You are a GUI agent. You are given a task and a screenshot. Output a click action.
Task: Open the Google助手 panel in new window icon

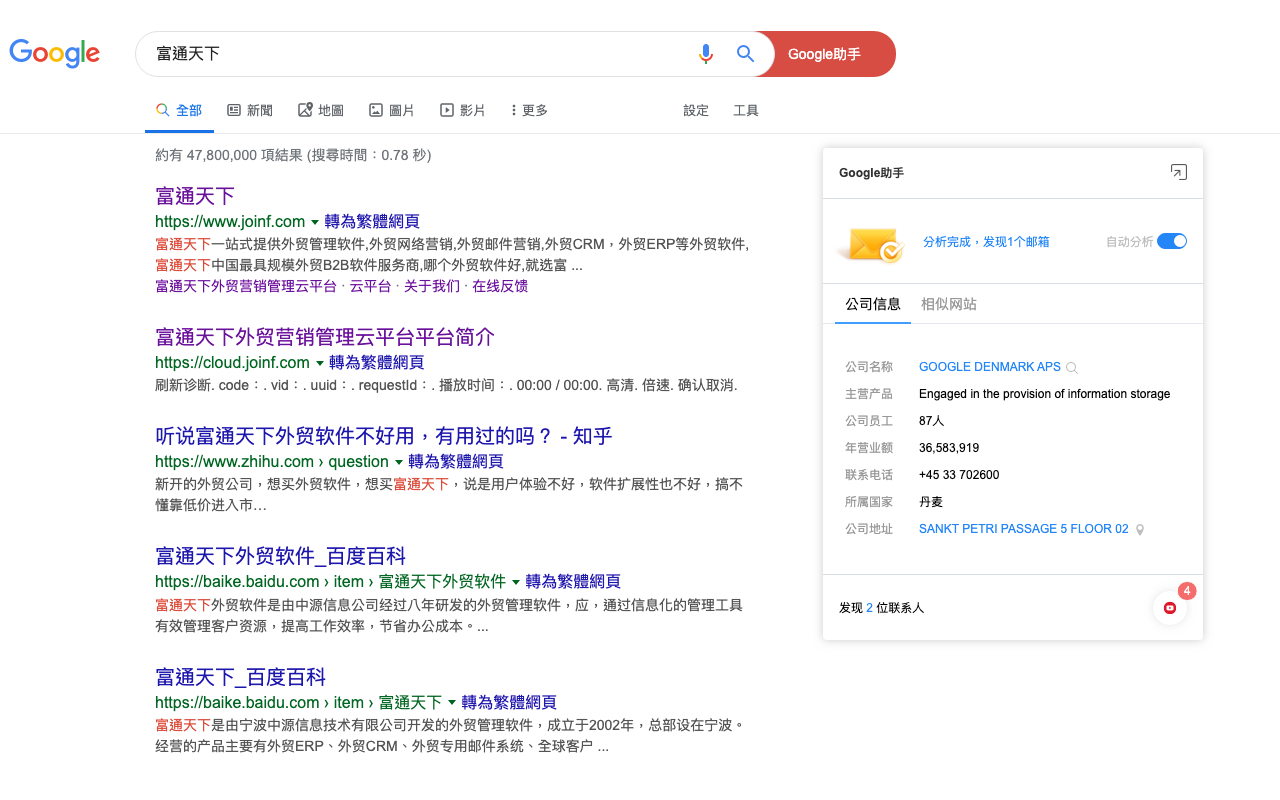[x=1179, y=172]
